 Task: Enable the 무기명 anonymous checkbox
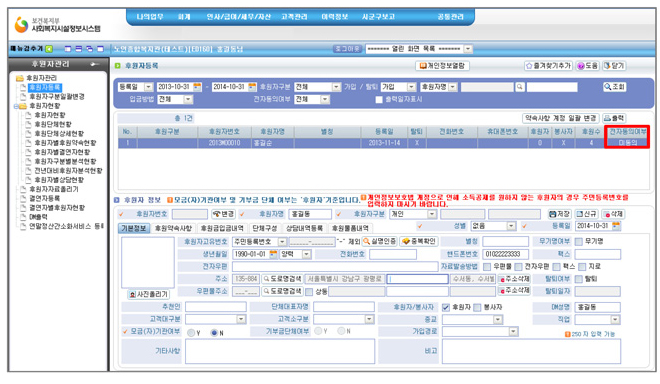click(x=579, y=241)
